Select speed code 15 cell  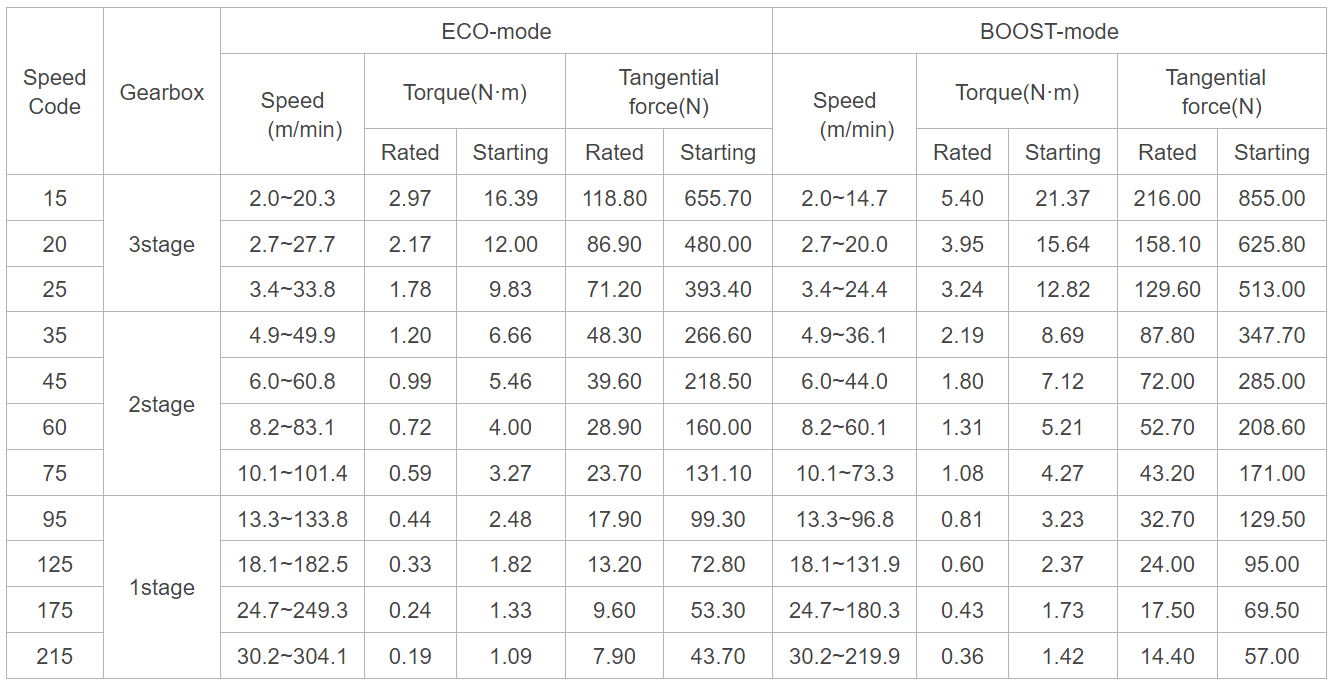tap(55, 198)
